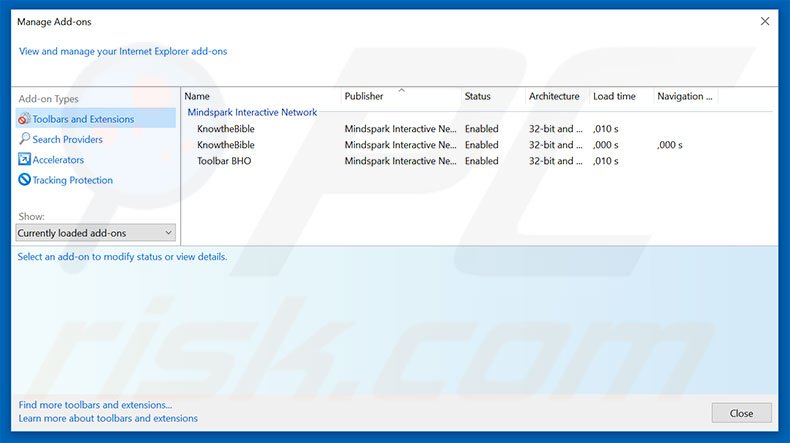This screenshot has height=443, width=790.
Task: Click the 32-bit architecture cell of Toolbar BHO
Action: [555, 161]
